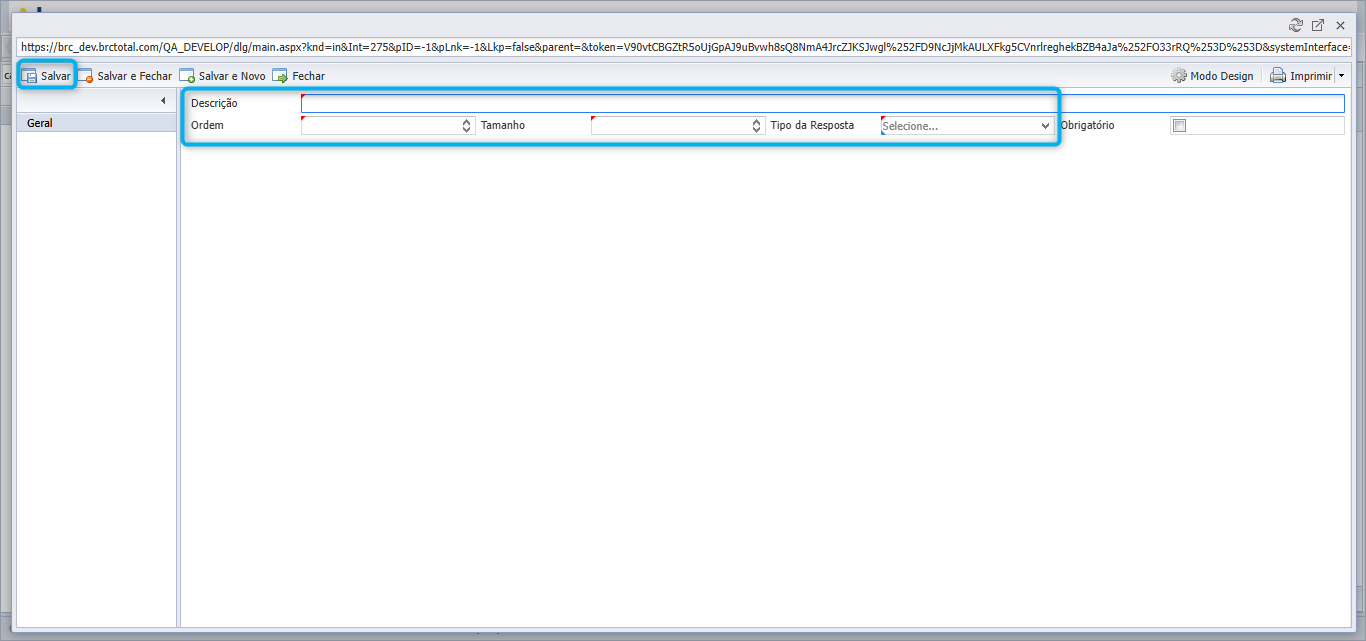
Task: Expand the Imprimir dropdown arrow
Action: [1341, 76]
